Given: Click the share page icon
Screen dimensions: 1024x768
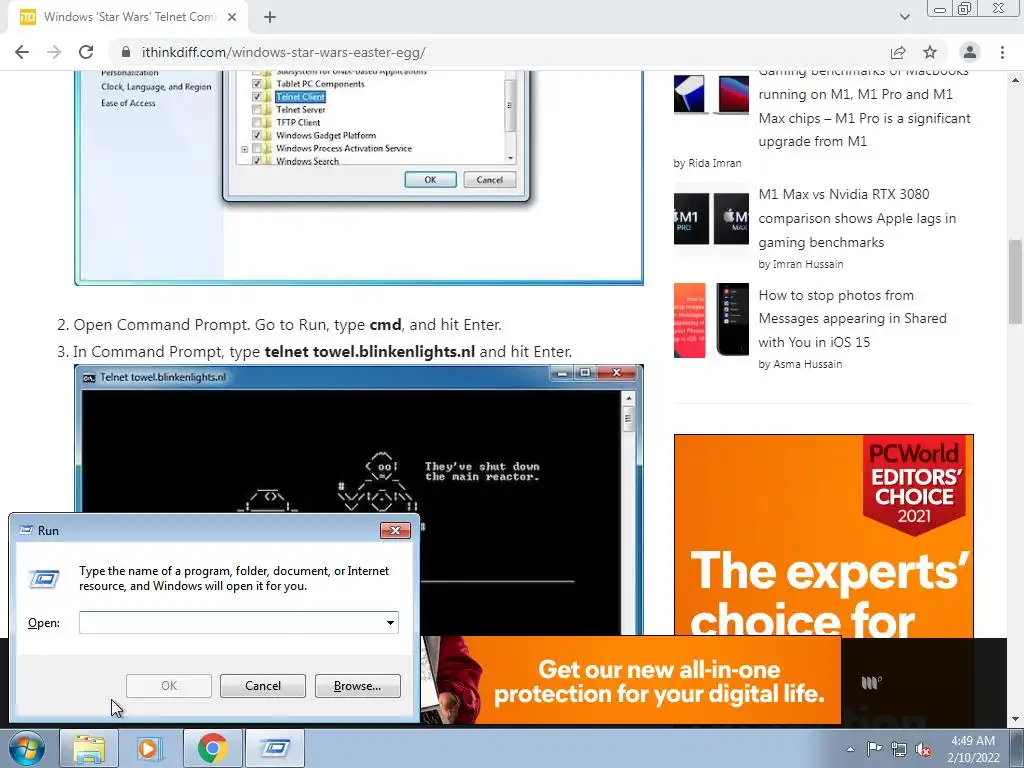Looking at the screenshot, I should pyautogui.click(x=898, y=52).
